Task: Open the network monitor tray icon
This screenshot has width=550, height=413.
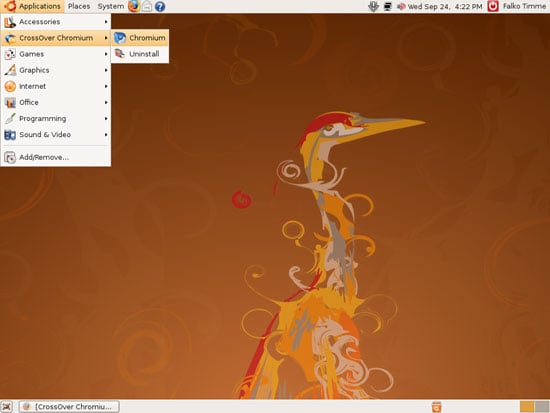Action: [387, 6]
